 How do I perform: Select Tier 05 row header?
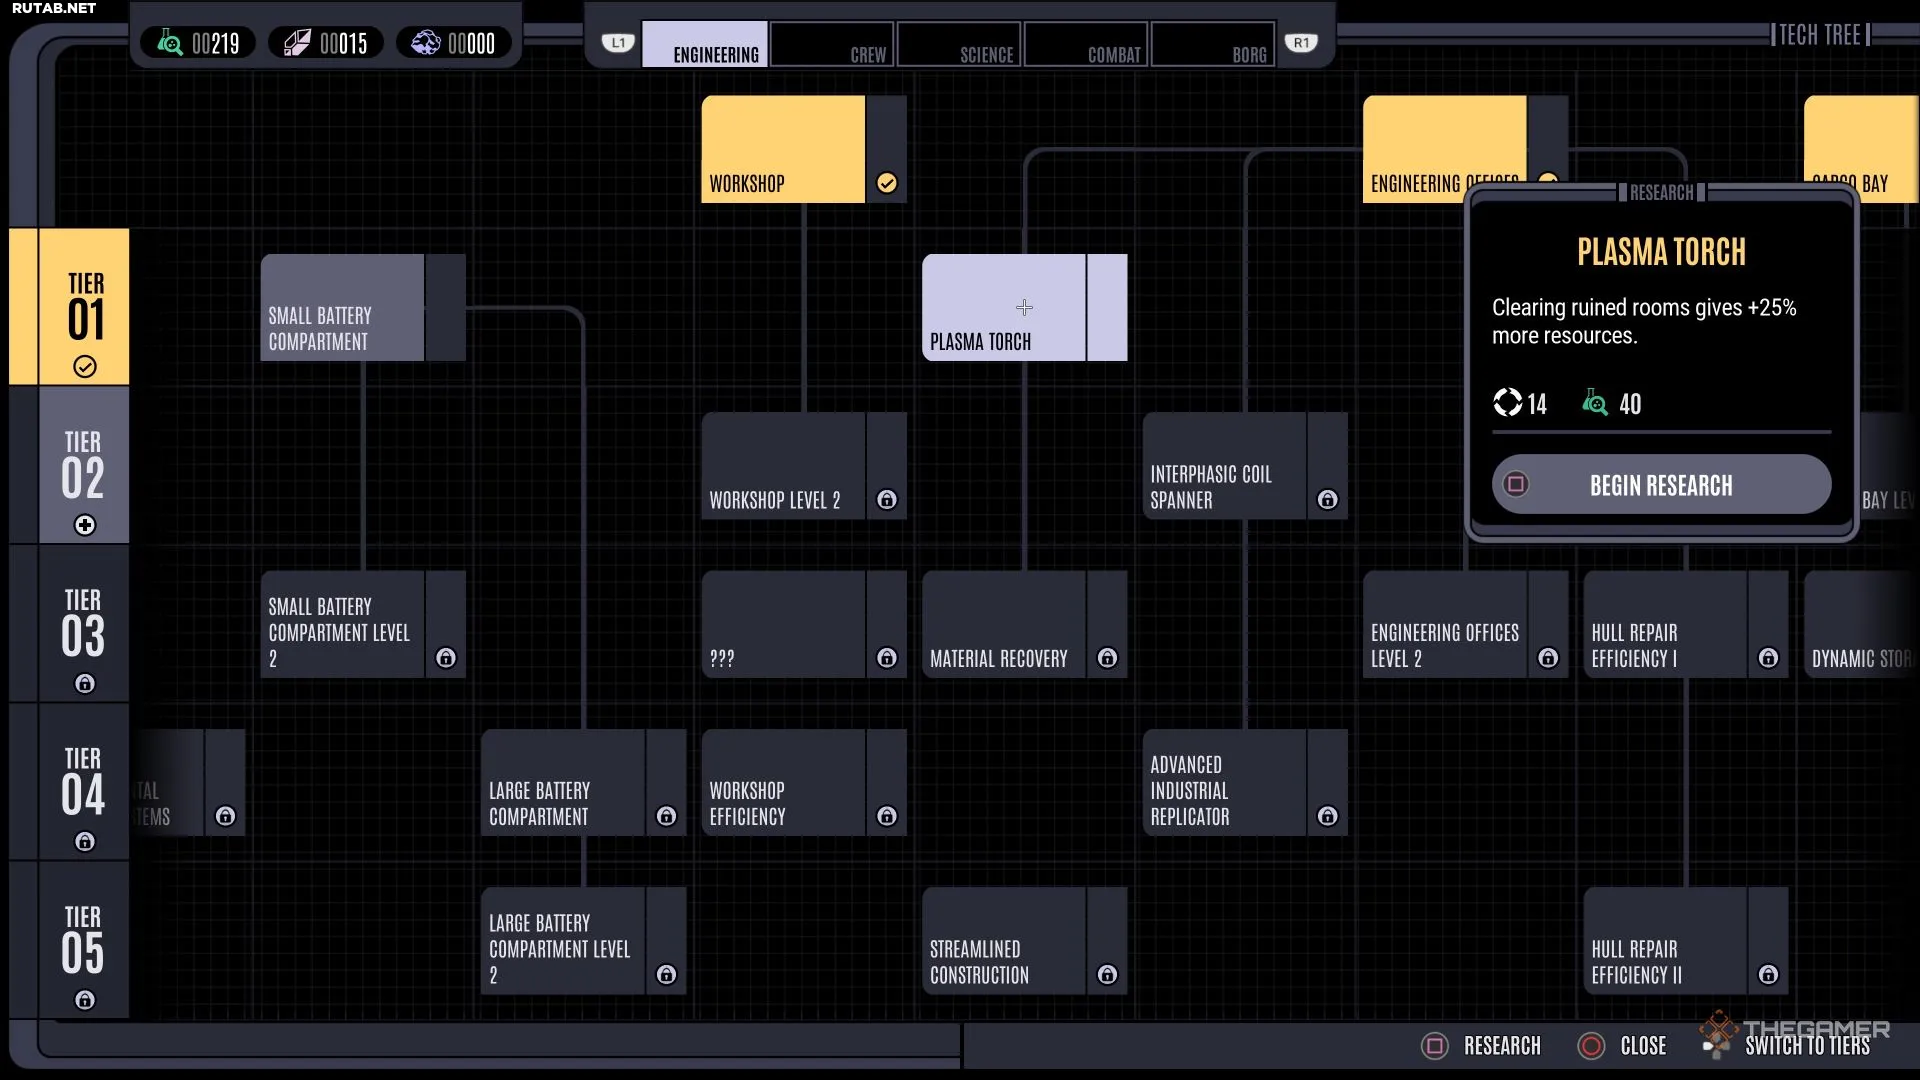click(84, 942)
